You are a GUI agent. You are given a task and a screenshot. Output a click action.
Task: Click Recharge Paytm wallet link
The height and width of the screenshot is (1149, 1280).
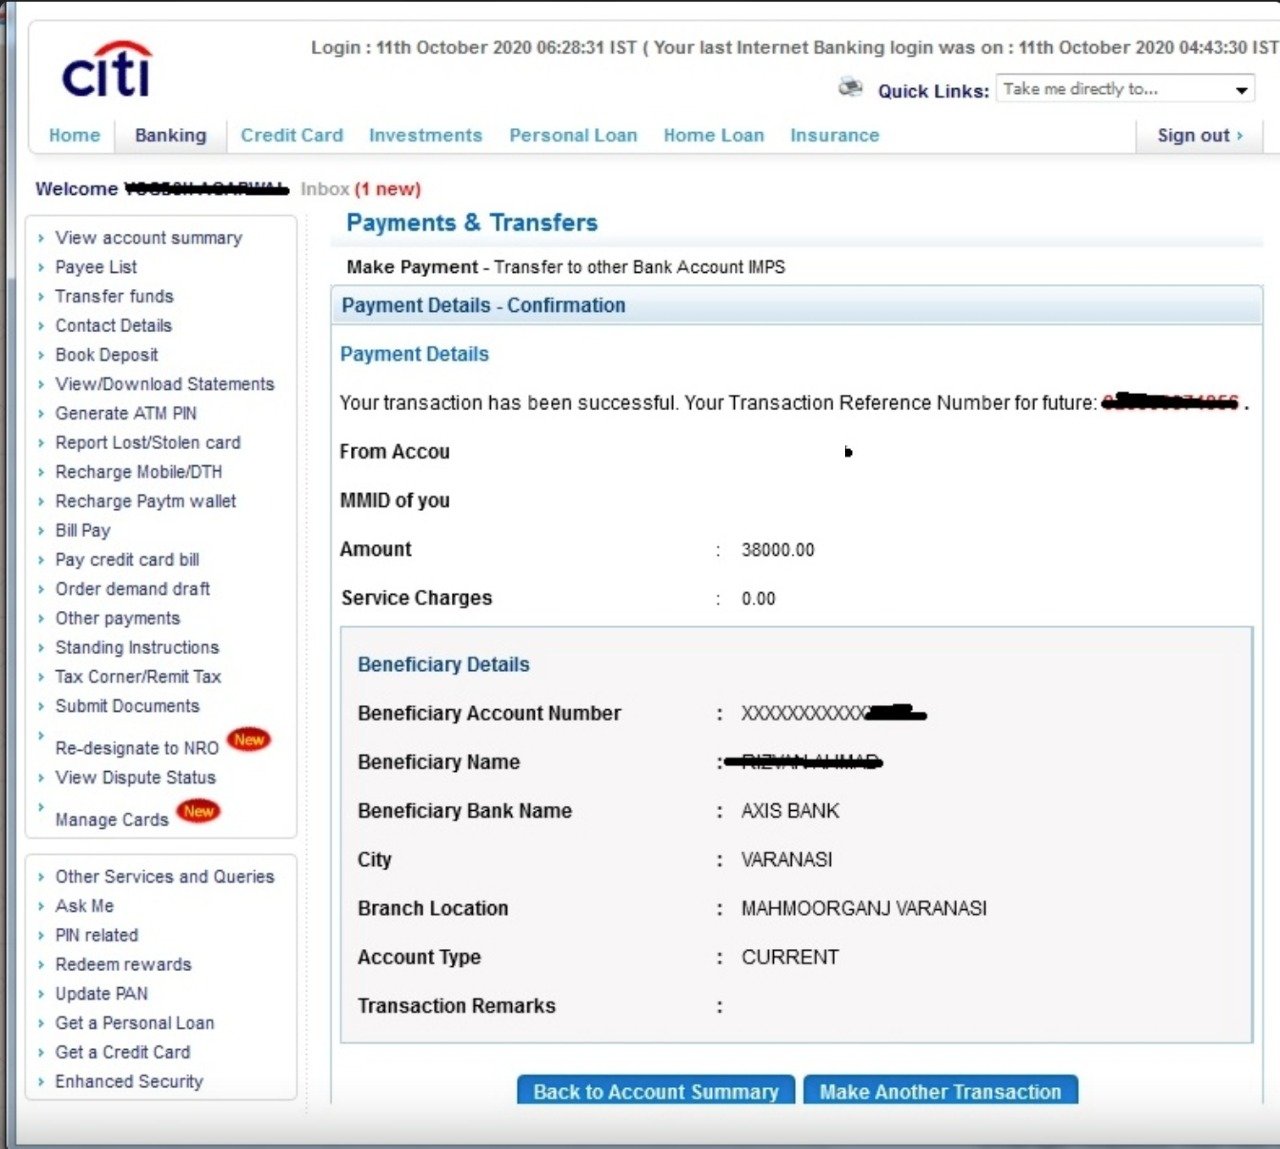[145, 501]
